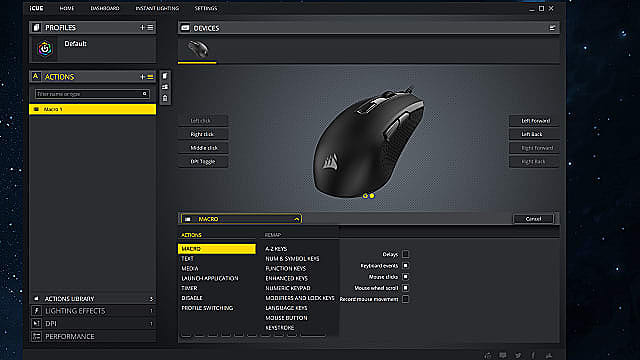Click the Profiles panel icon
The image size is (640, 360).
(x=36, y=27)
